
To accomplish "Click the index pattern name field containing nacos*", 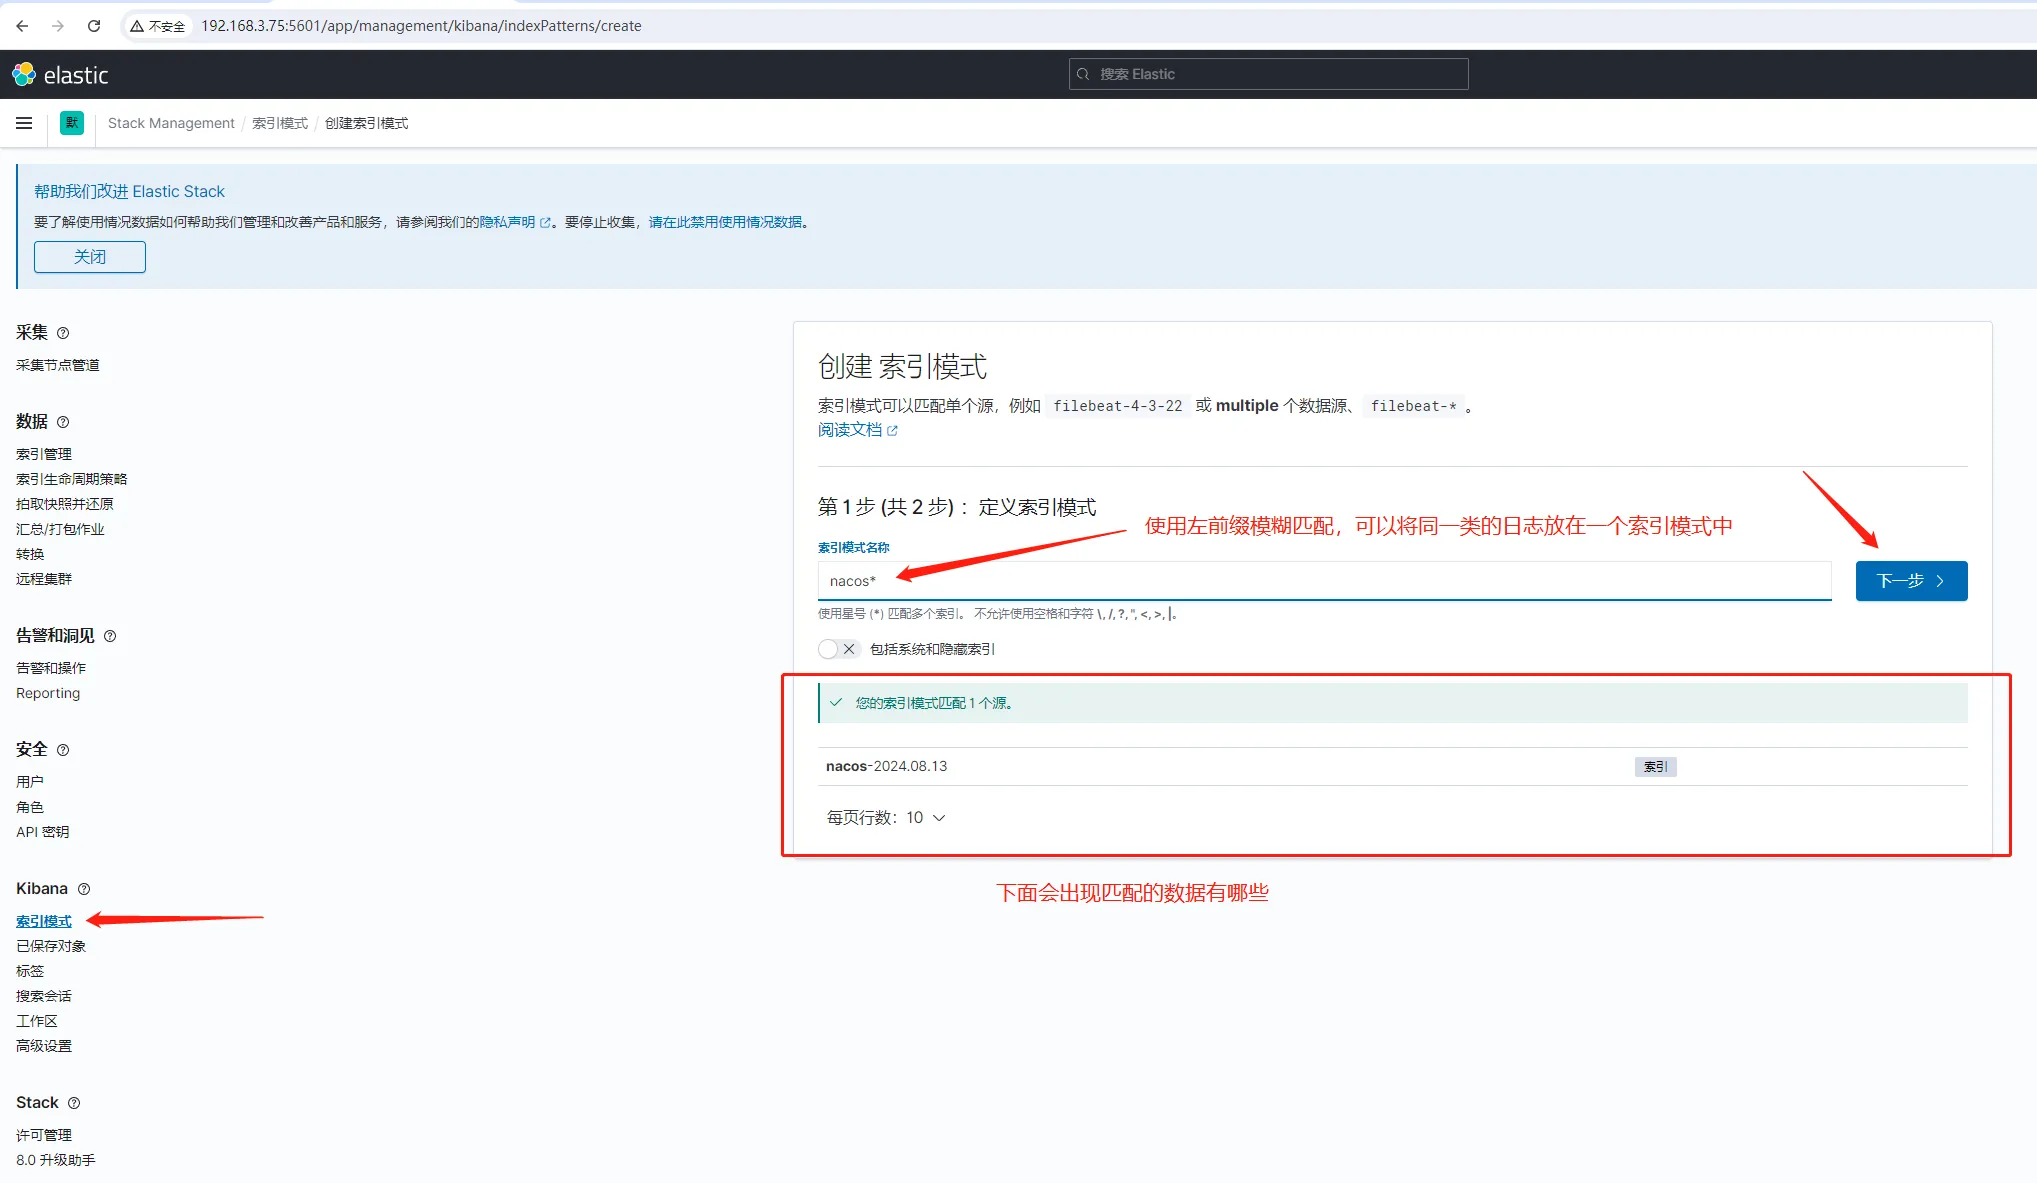I will (x=1324, y=581).
